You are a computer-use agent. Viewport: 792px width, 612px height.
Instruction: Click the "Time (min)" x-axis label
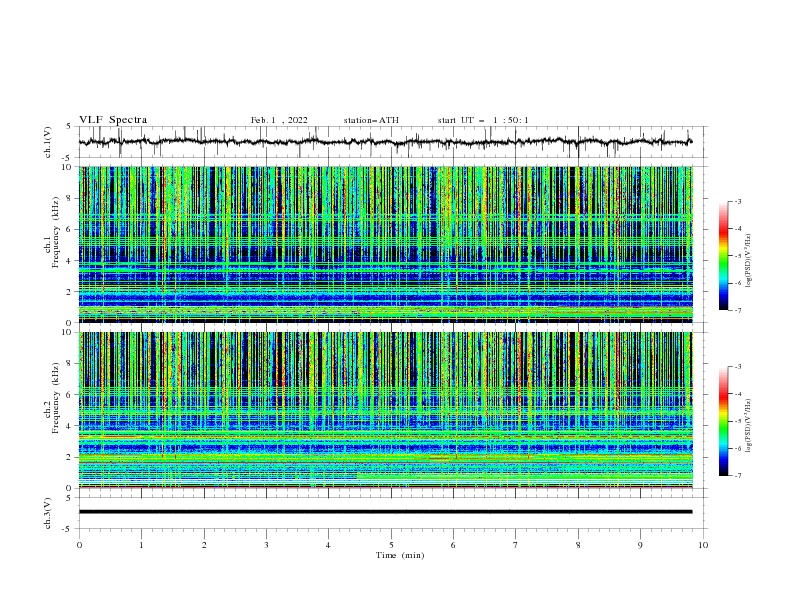point(400,555)
